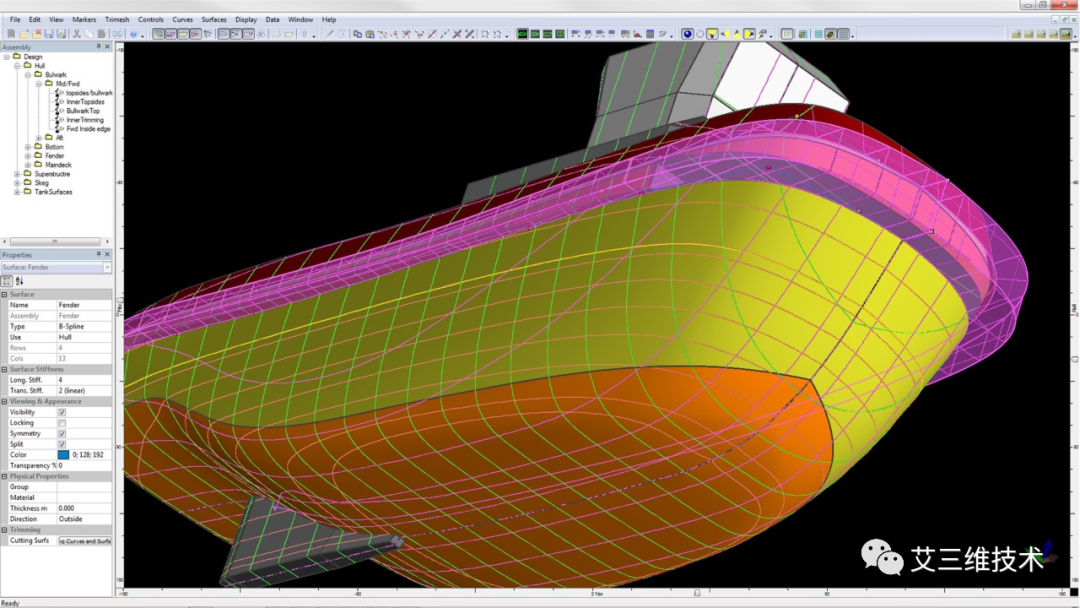Open the Markers menu
This screenshot has width=1080, height=608.
point(84,19)
